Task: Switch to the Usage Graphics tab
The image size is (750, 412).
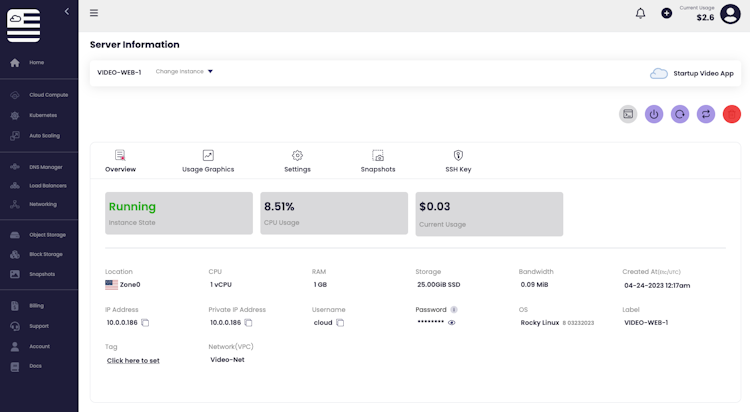Action: pos(208,161)
